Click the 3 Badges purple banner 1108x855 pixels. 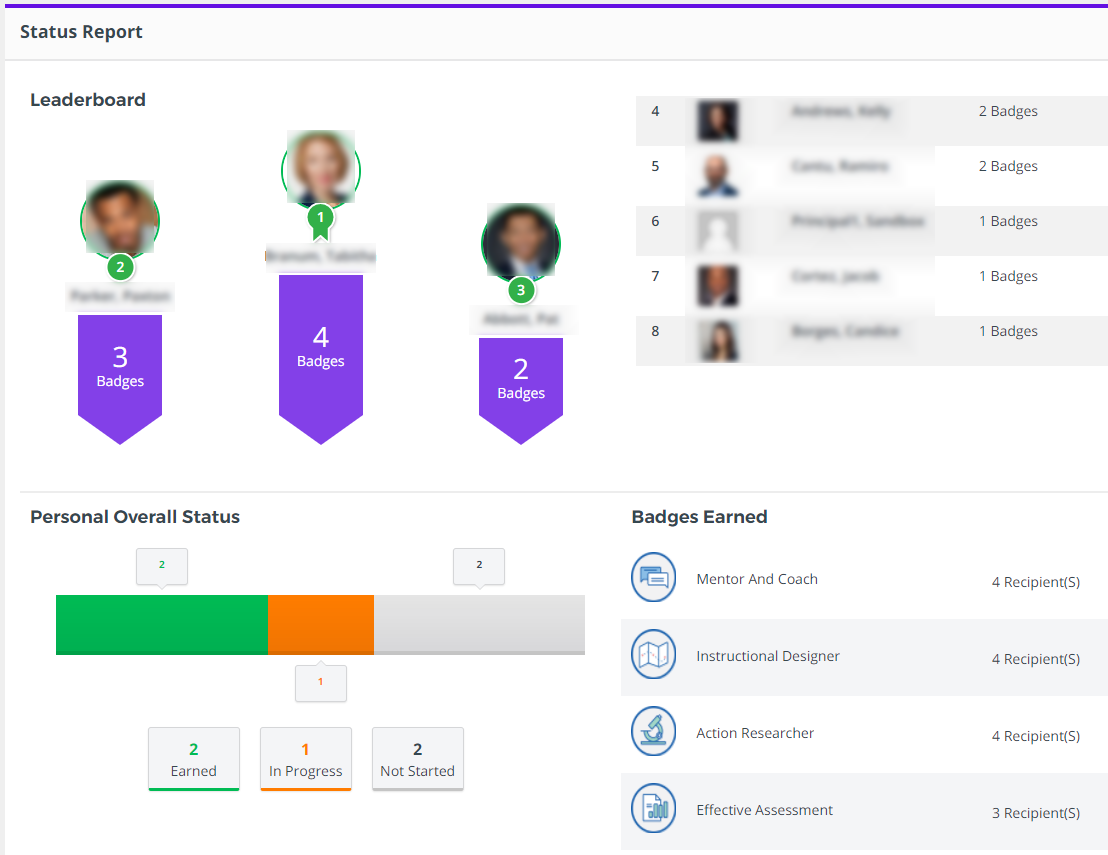click(120, 370)
